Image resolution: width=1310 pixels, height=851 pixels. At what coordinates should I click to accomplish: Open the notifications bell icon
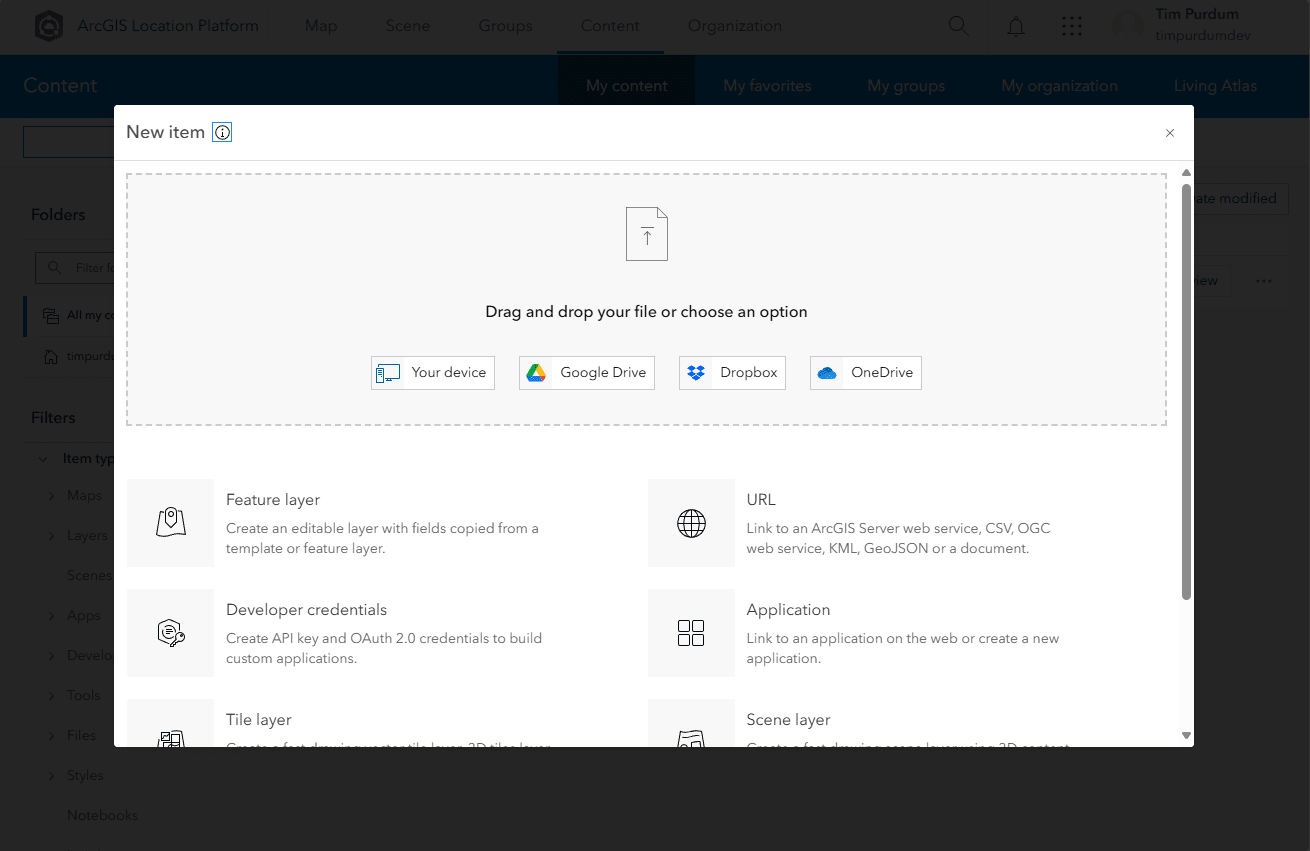1016,27
